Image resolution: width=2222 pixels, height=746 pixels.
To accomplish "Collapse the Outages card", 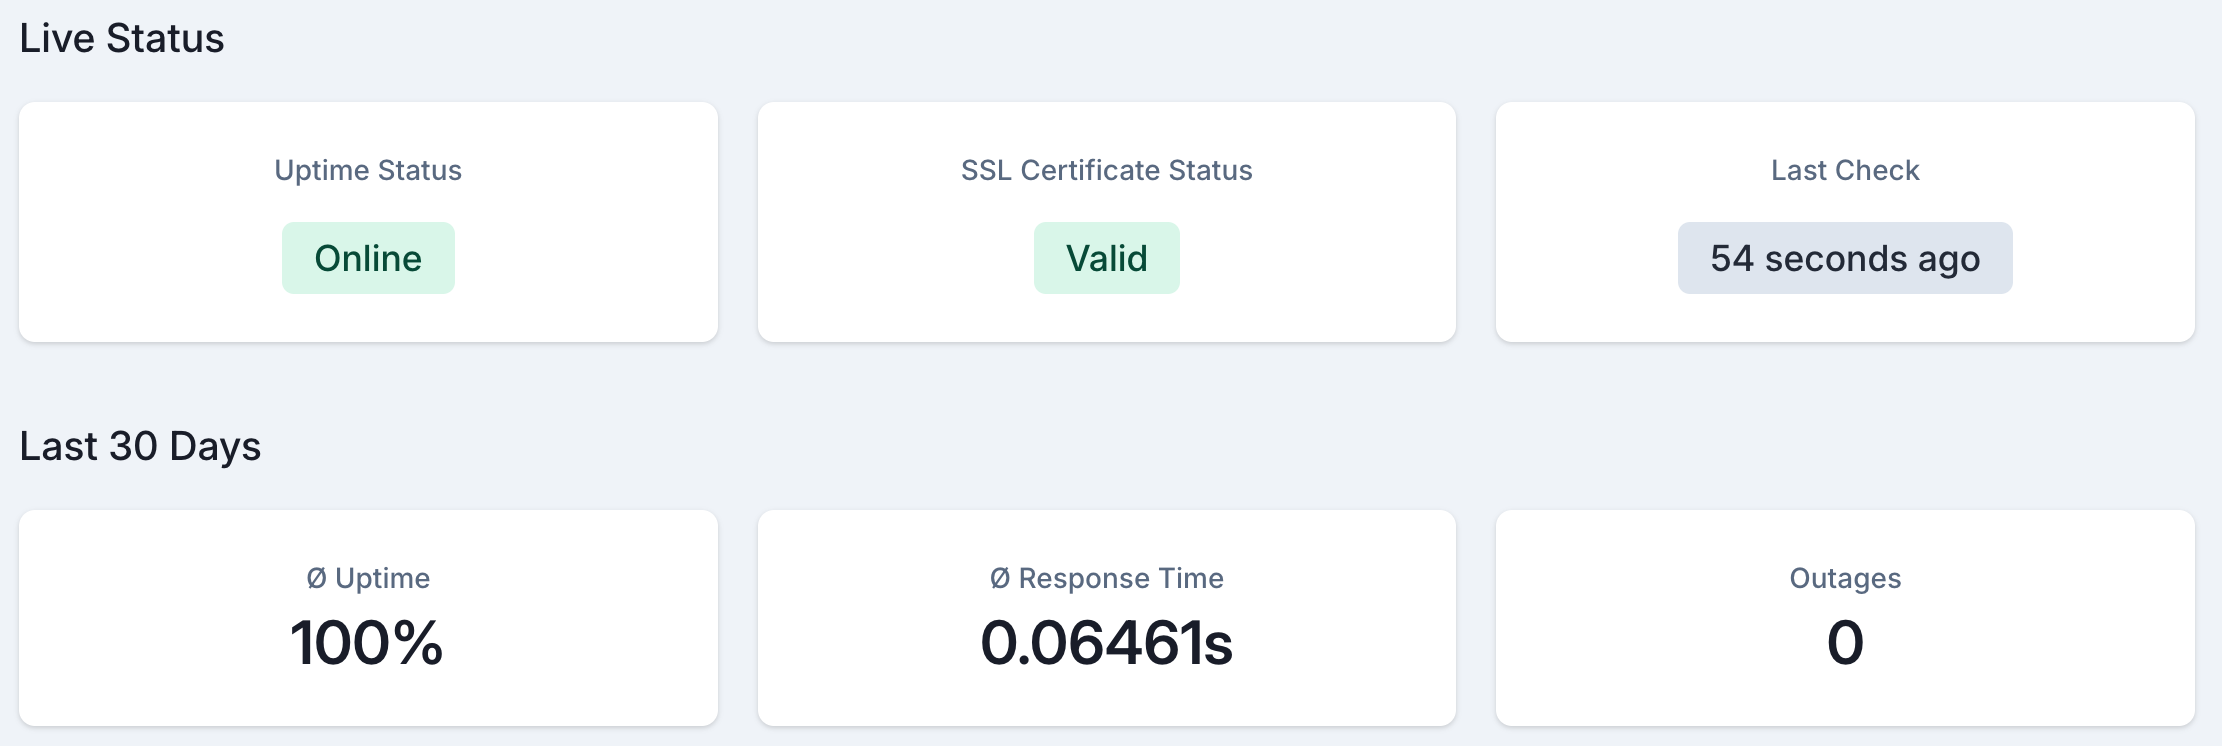I will click(1845, 615).
